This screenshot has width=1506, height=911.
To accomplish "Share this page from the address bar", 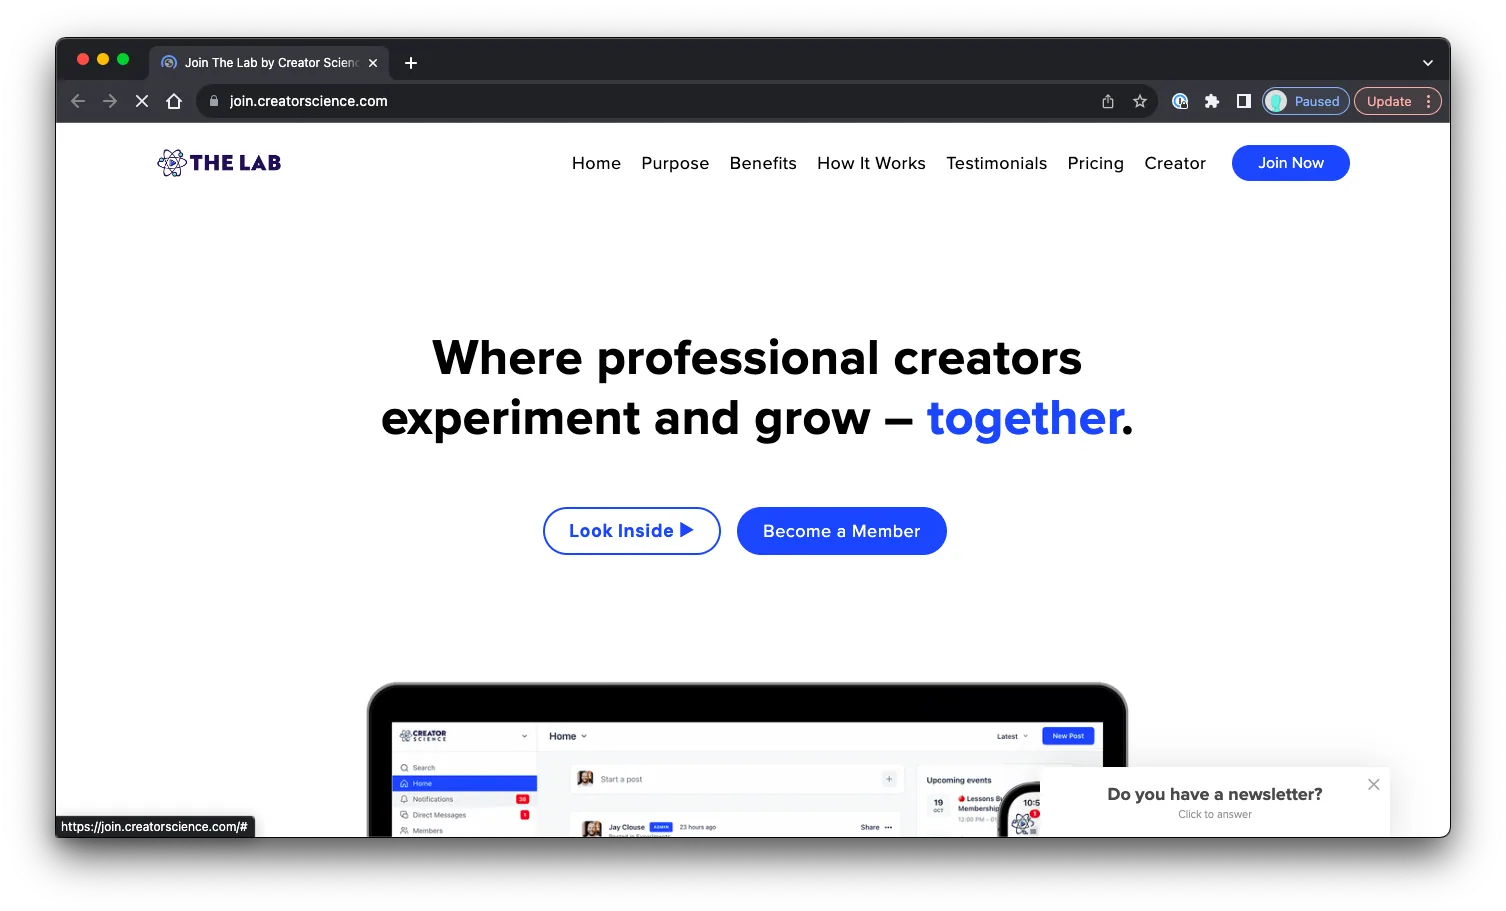I will pos(1108,101).
